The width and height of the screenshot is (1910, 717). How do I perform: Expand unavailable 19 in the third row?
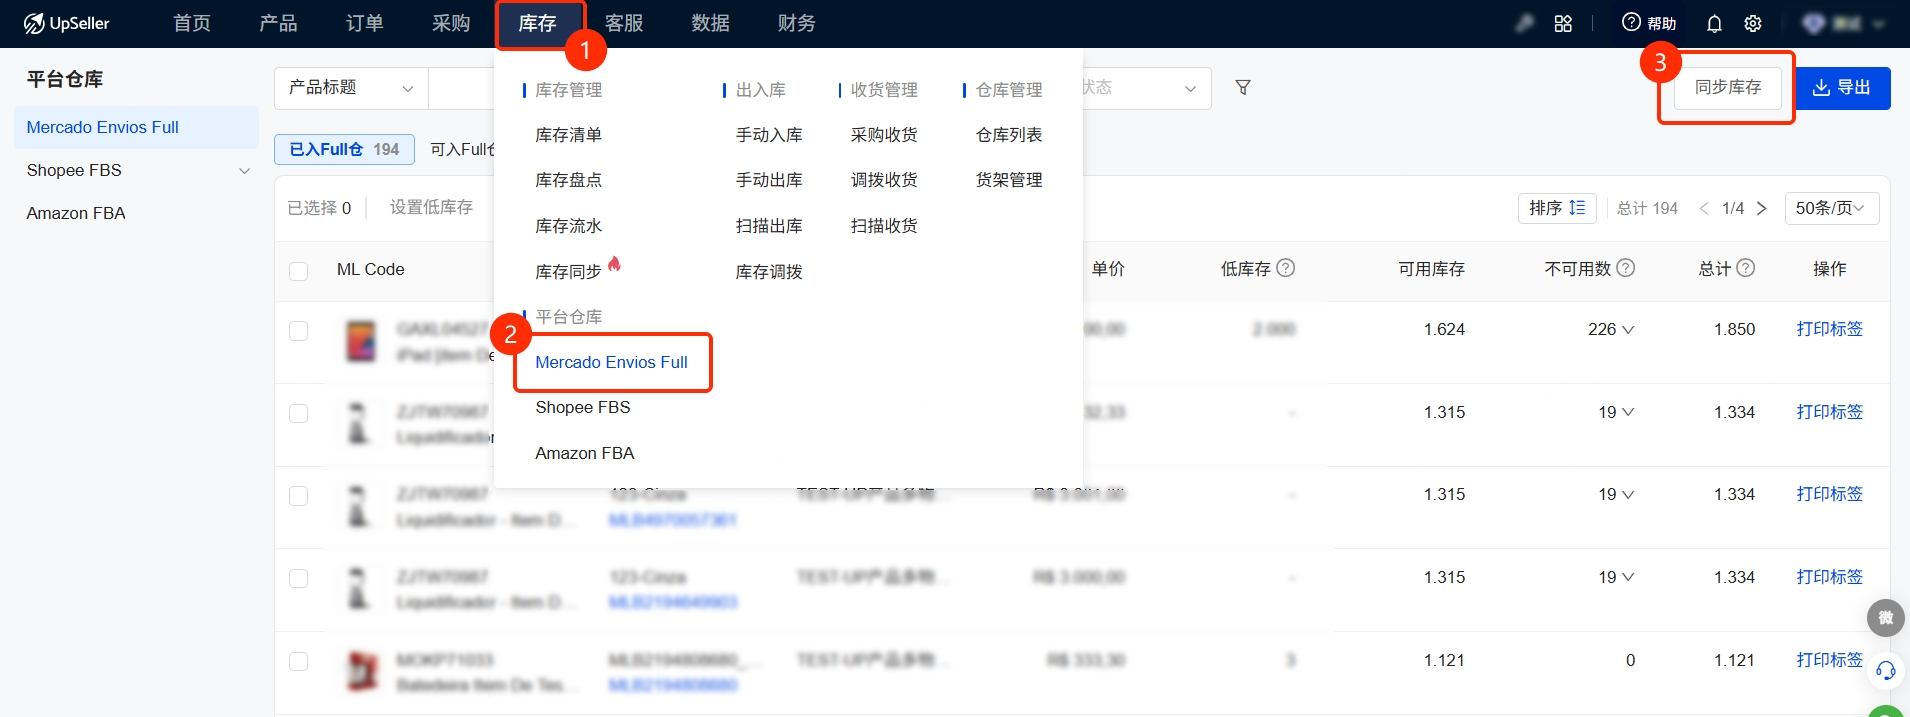click(1628, 494)
